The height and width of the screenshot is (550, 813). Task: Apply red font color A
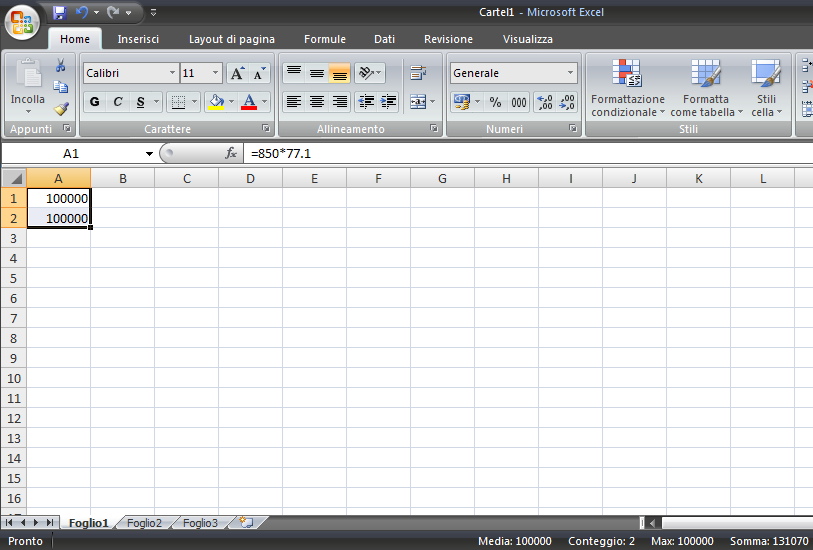click(249, 102)
